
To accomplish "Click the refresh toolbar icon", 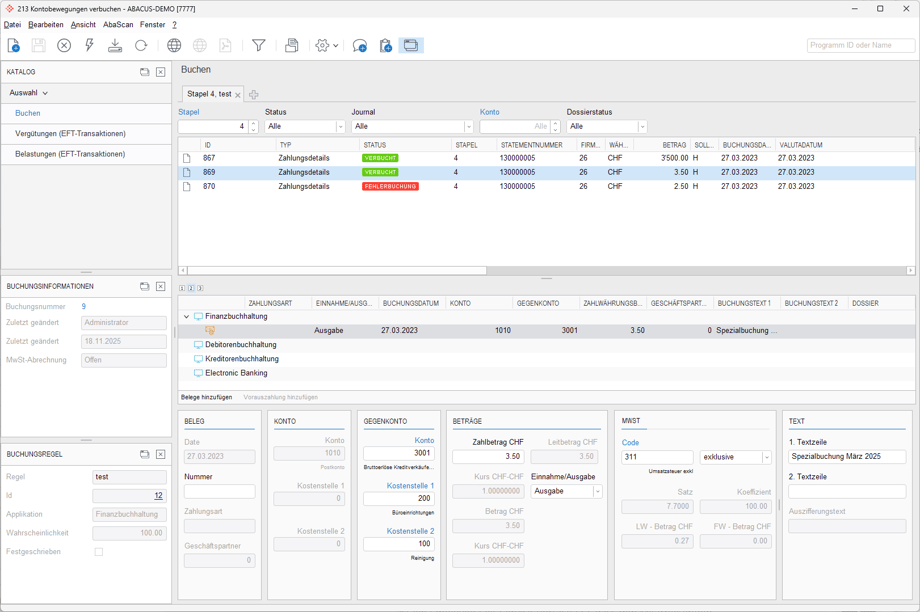I will coord(141,46).
